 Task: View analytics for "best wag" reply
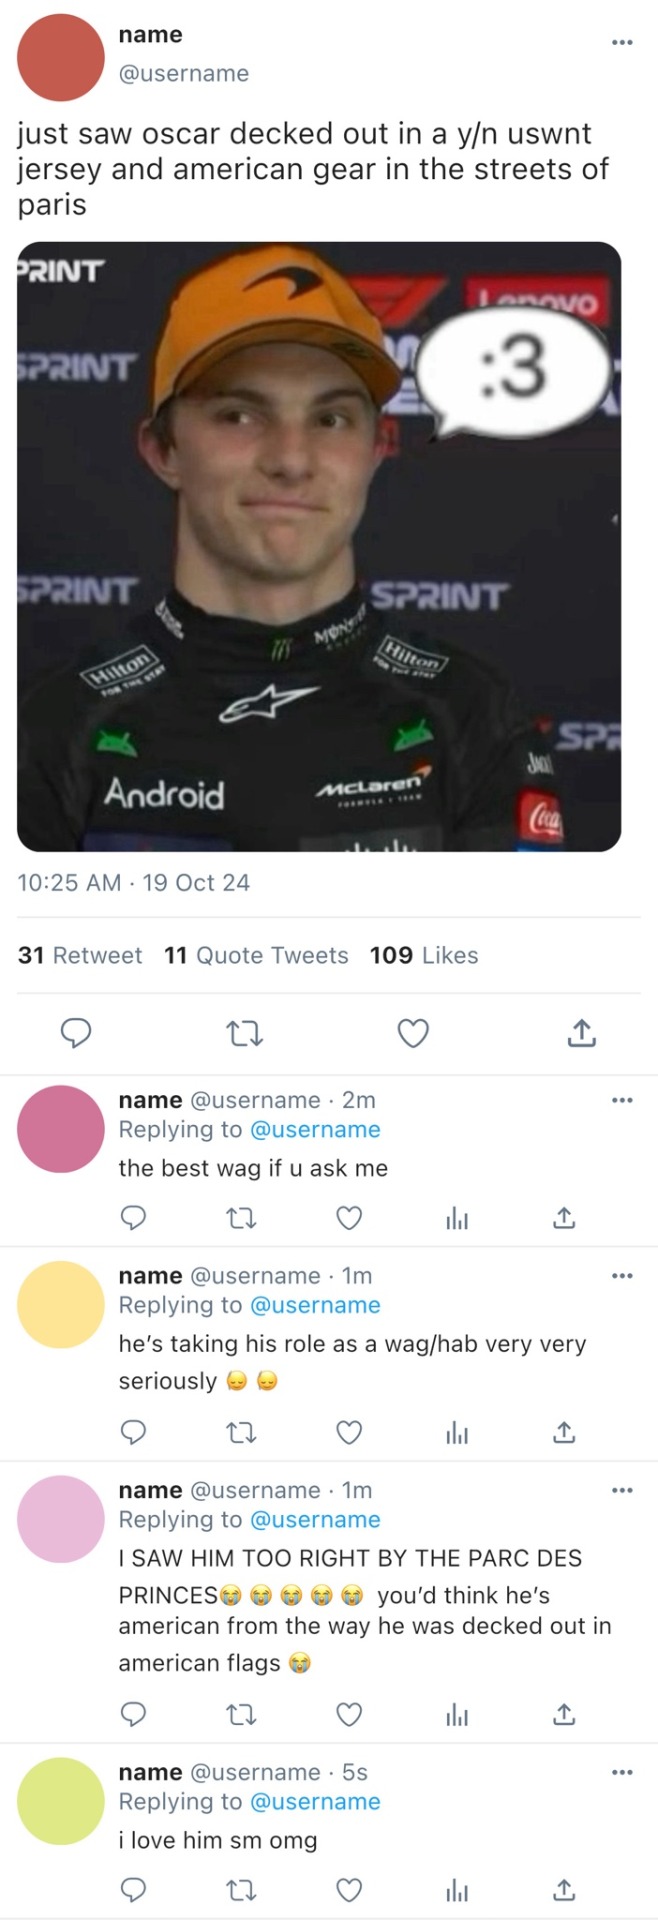(456, 1218)
